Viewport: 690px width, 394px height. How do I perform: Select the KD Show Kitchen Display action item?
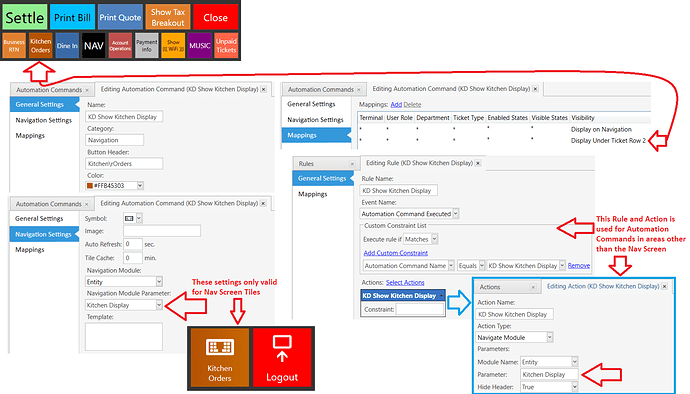tap(403, 295)
